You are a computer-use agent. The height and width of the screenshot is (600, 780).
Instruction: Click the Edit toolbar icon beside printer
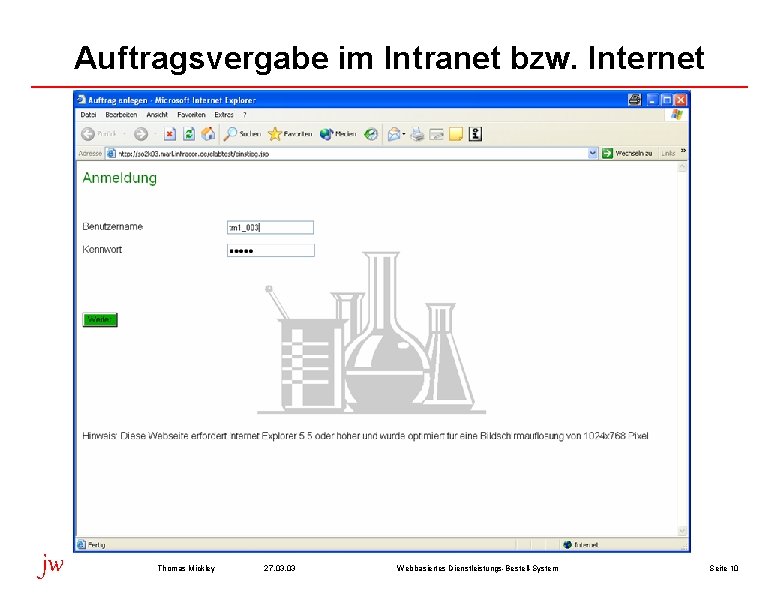(x=436, y=134)
